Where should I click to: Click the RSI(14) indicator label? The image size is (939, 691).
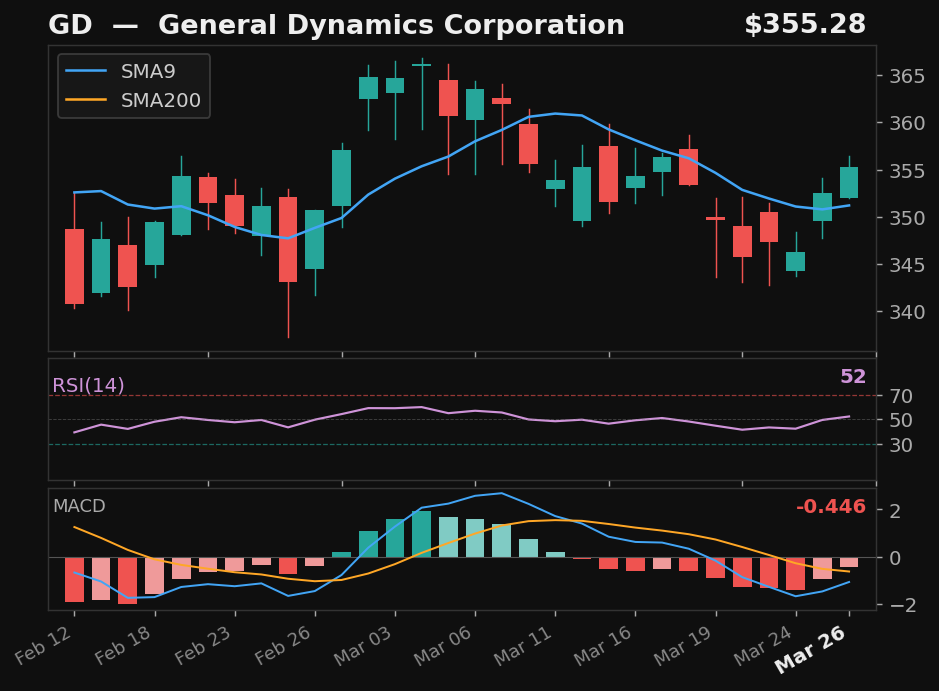(87, 383)
